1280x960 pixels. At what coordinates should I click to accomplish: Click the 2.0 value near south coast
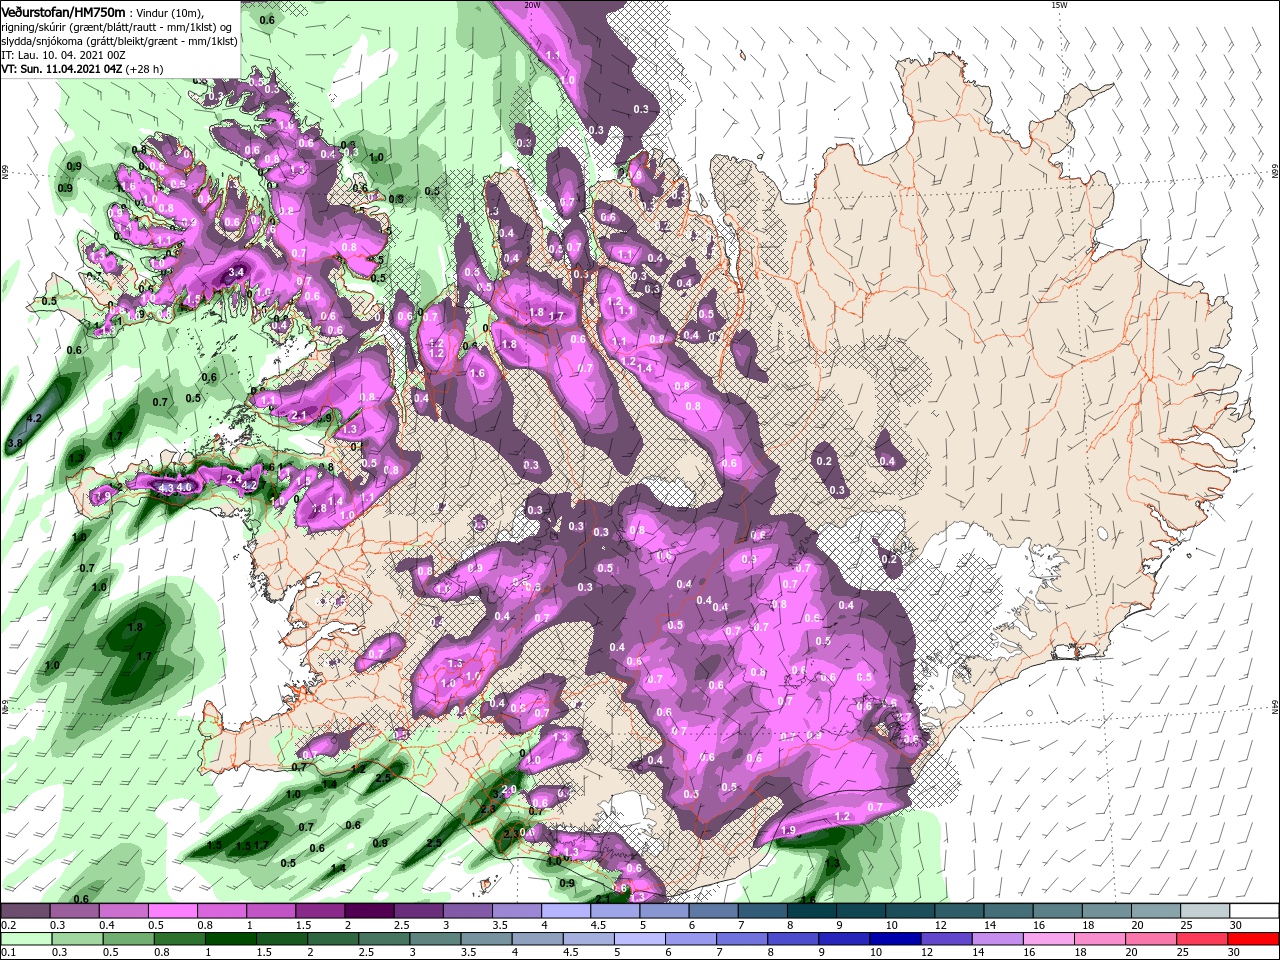click(508, 790)
